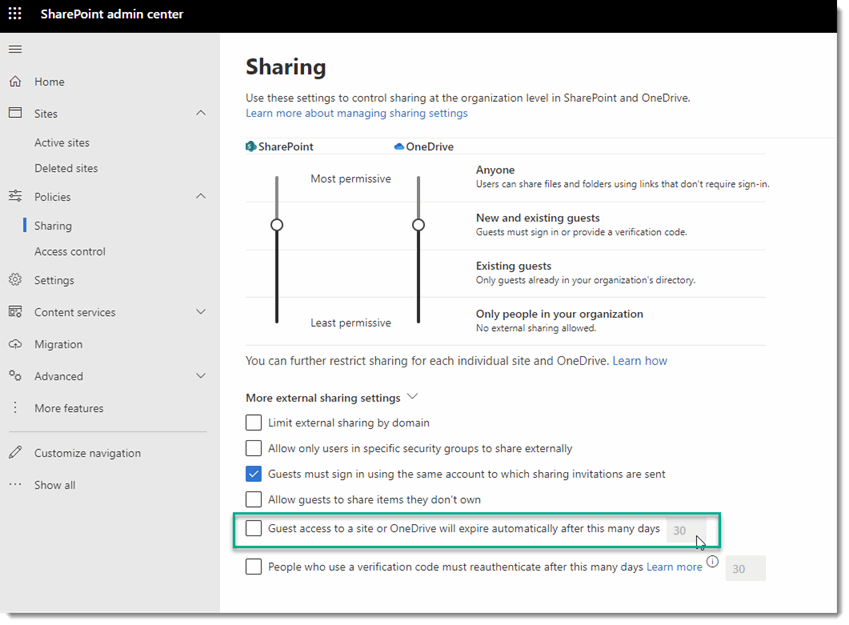Click the Settings gear icon
This screenshot has width=849, height=625.
[15, 280]
